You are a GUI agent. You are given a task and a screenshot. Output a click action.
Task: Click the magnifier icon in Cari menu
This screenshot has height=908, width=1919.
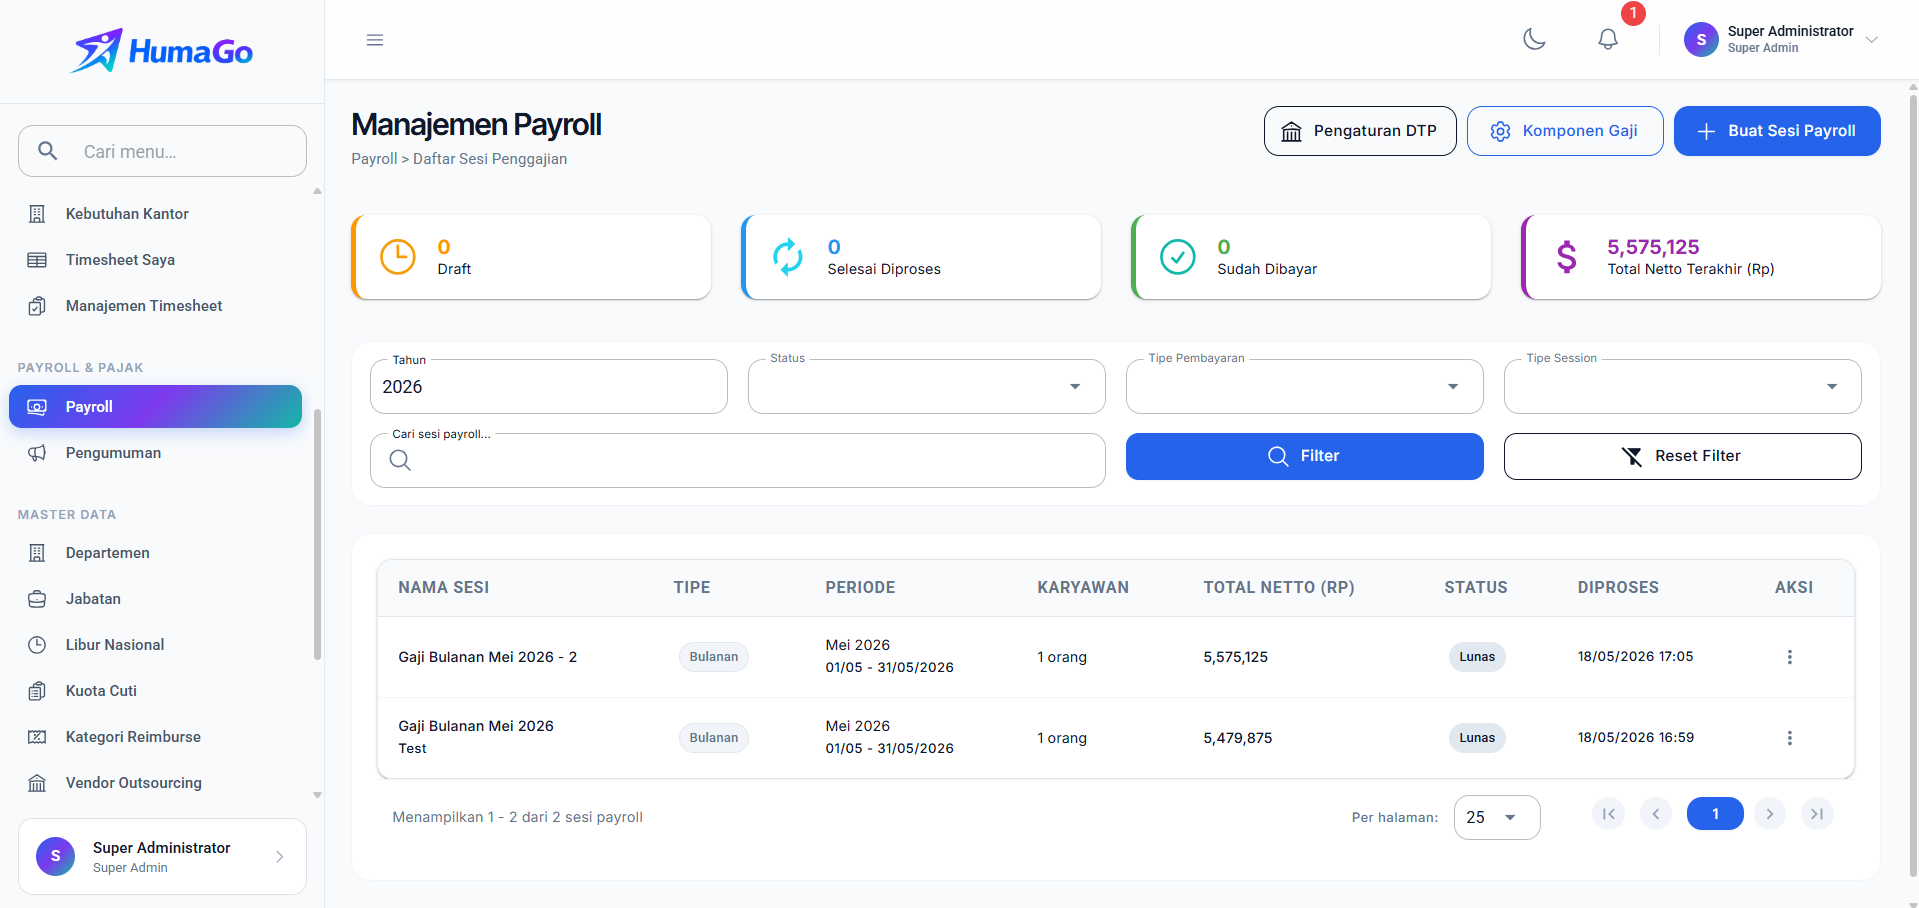click(x=47, y=151)
